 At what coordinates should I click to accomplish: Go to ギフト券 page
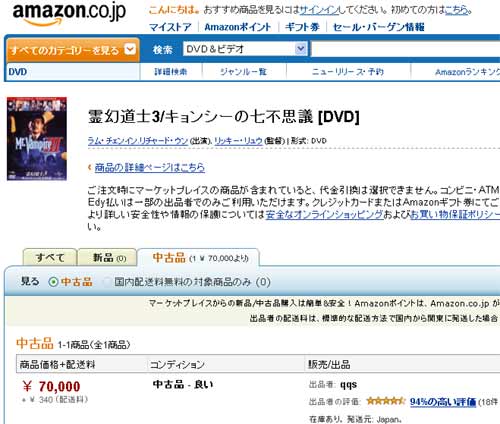(302, 27)
